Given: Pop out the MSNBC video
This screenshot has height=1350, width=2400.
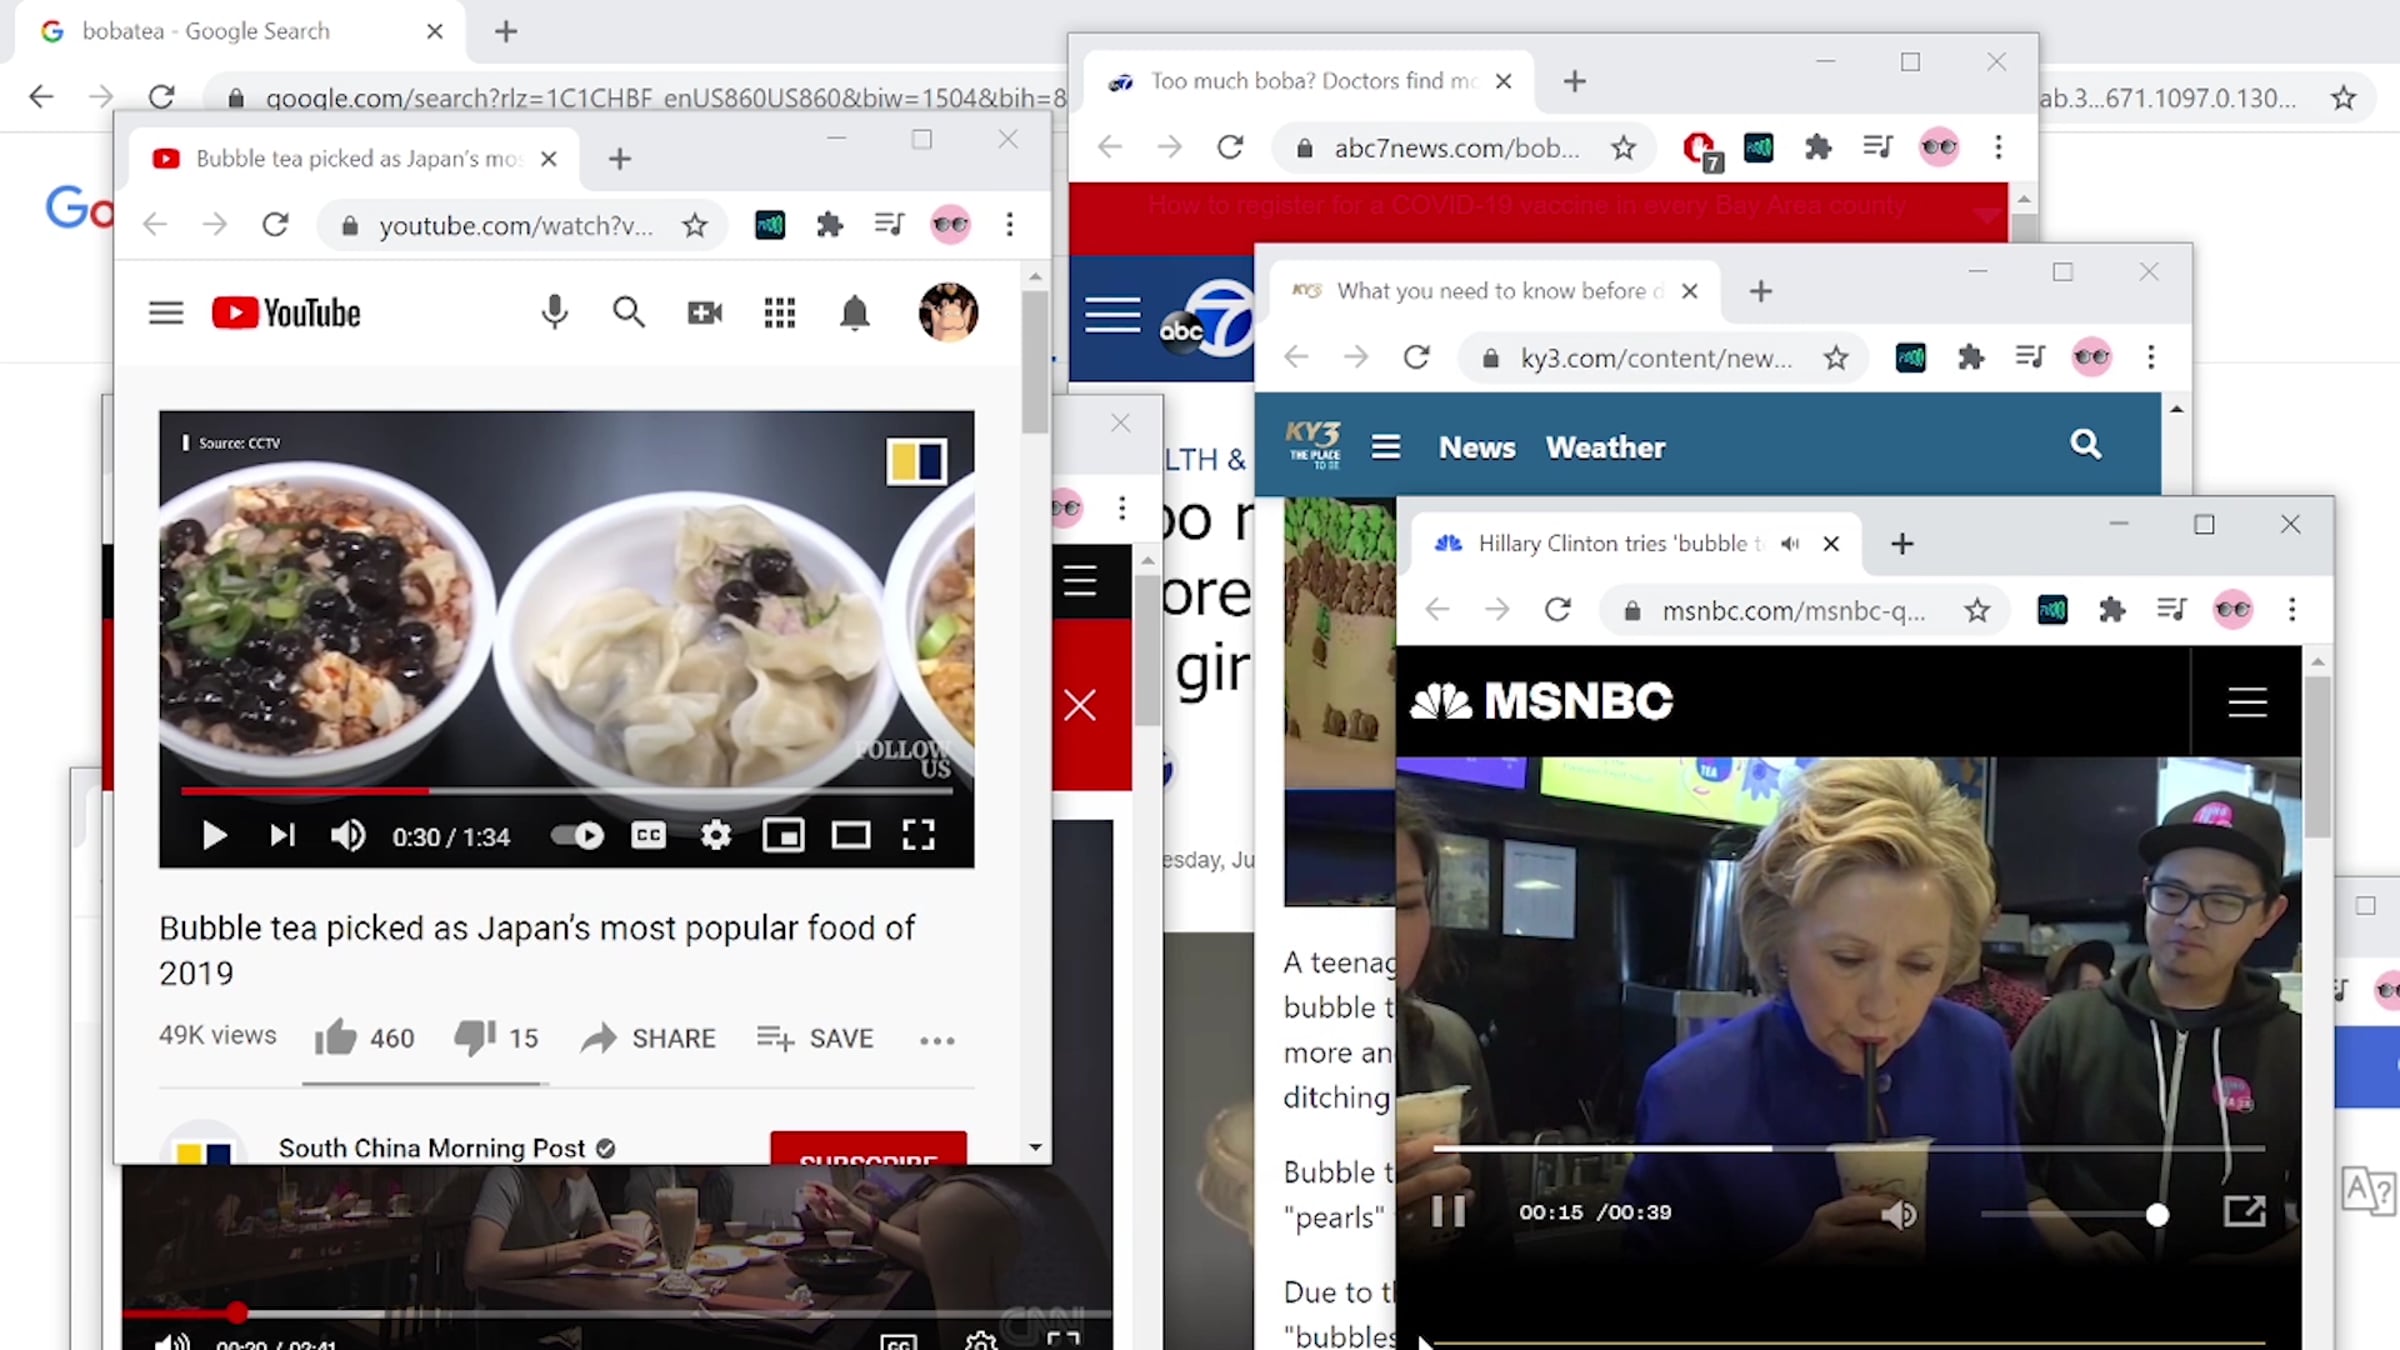Looking at the screenshot, I should 2244,1211.
